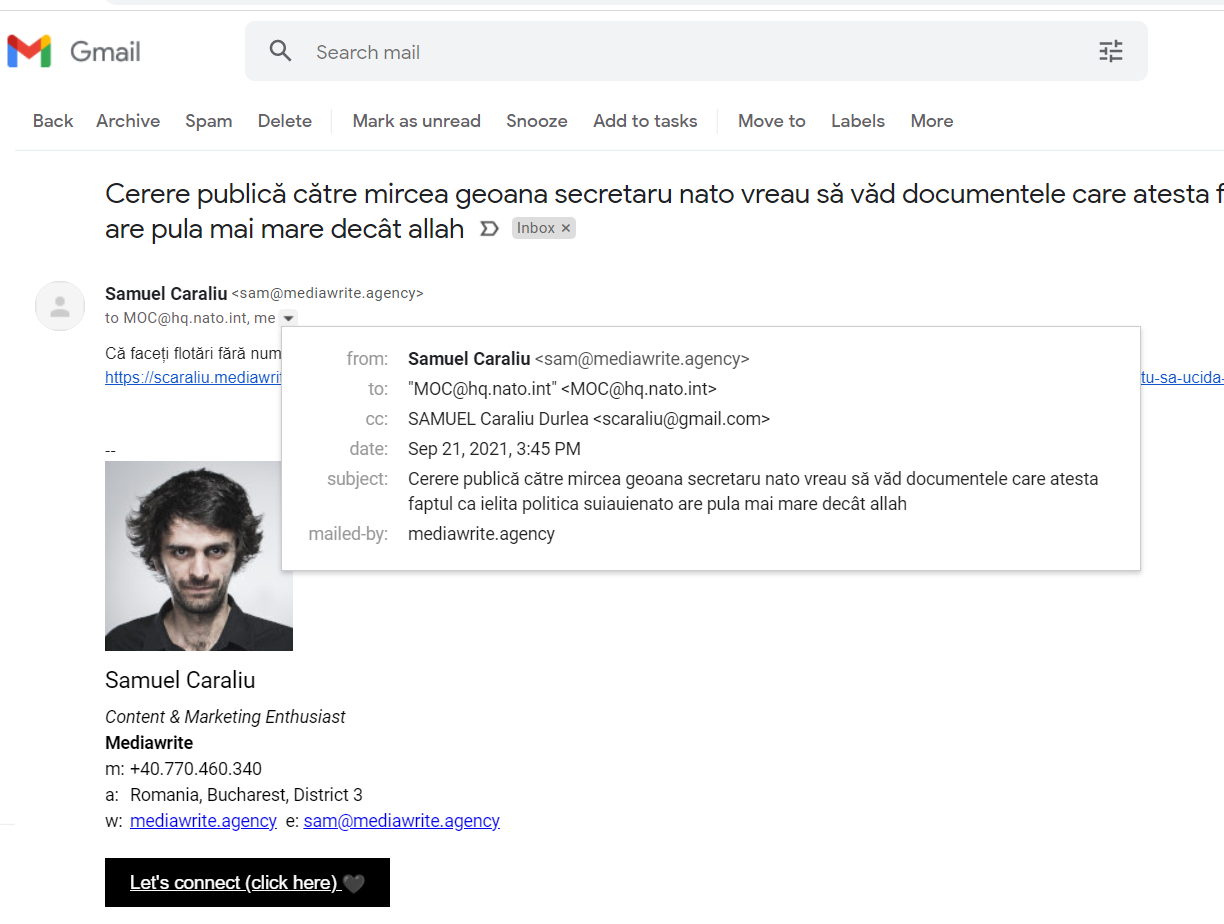Click large signature name Samuel Caraliu
Screen dimensions: 1224x924
click(x=180, y=680)
